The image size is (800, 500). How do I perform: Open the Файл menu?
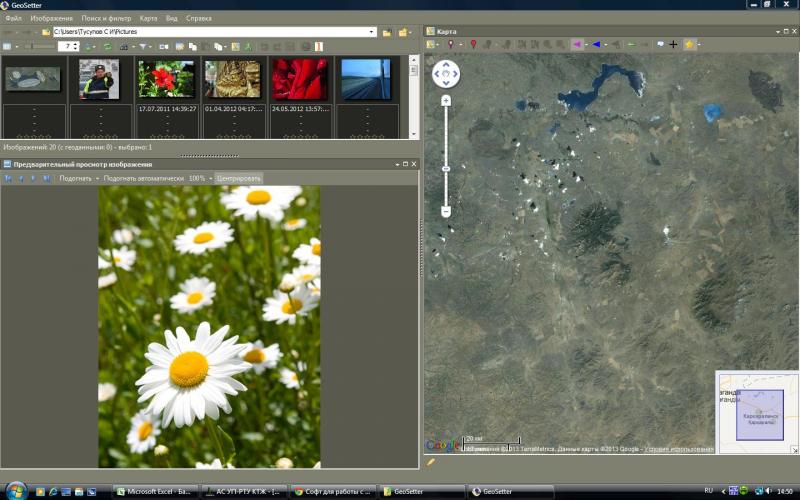(14, 18)
